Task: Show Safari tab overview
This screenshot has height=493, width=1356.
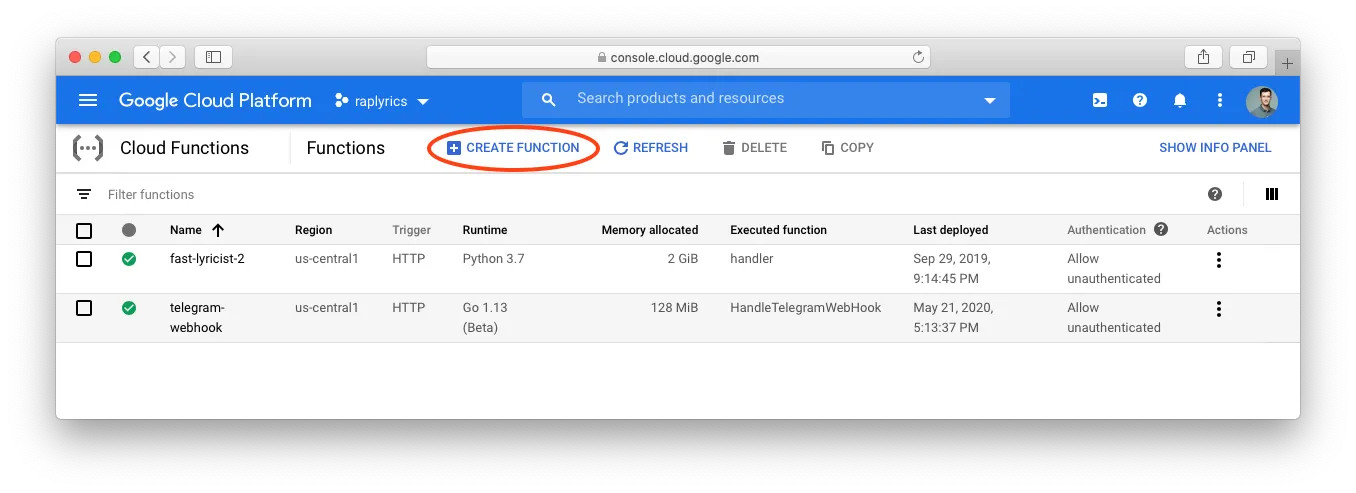Action: 1249,57
